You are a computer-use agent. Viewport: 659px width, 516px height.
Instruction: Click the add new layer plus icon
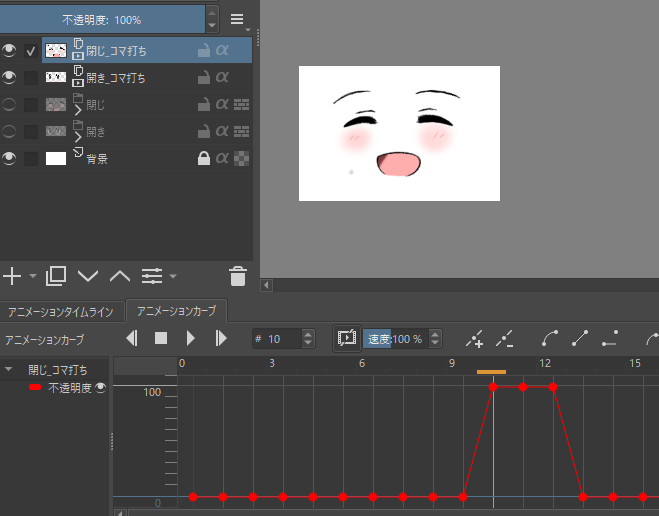click(12, 276)
